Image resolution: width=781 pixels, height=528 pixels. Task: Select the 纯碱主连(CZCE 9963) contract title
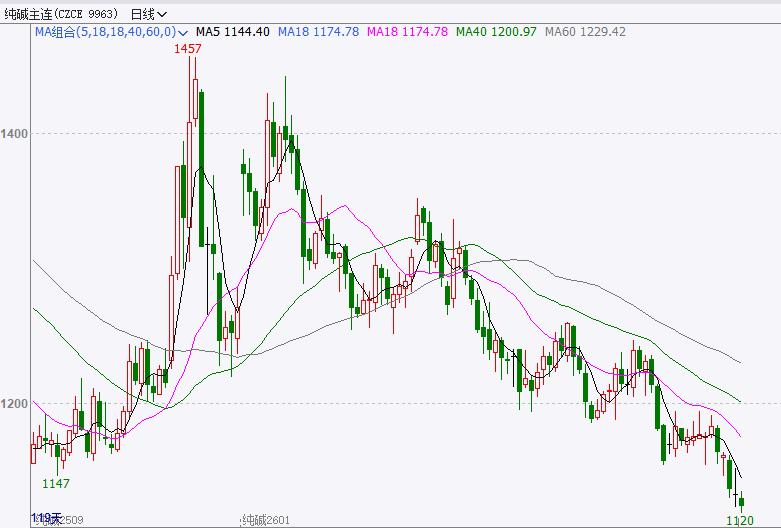[62, 14]
